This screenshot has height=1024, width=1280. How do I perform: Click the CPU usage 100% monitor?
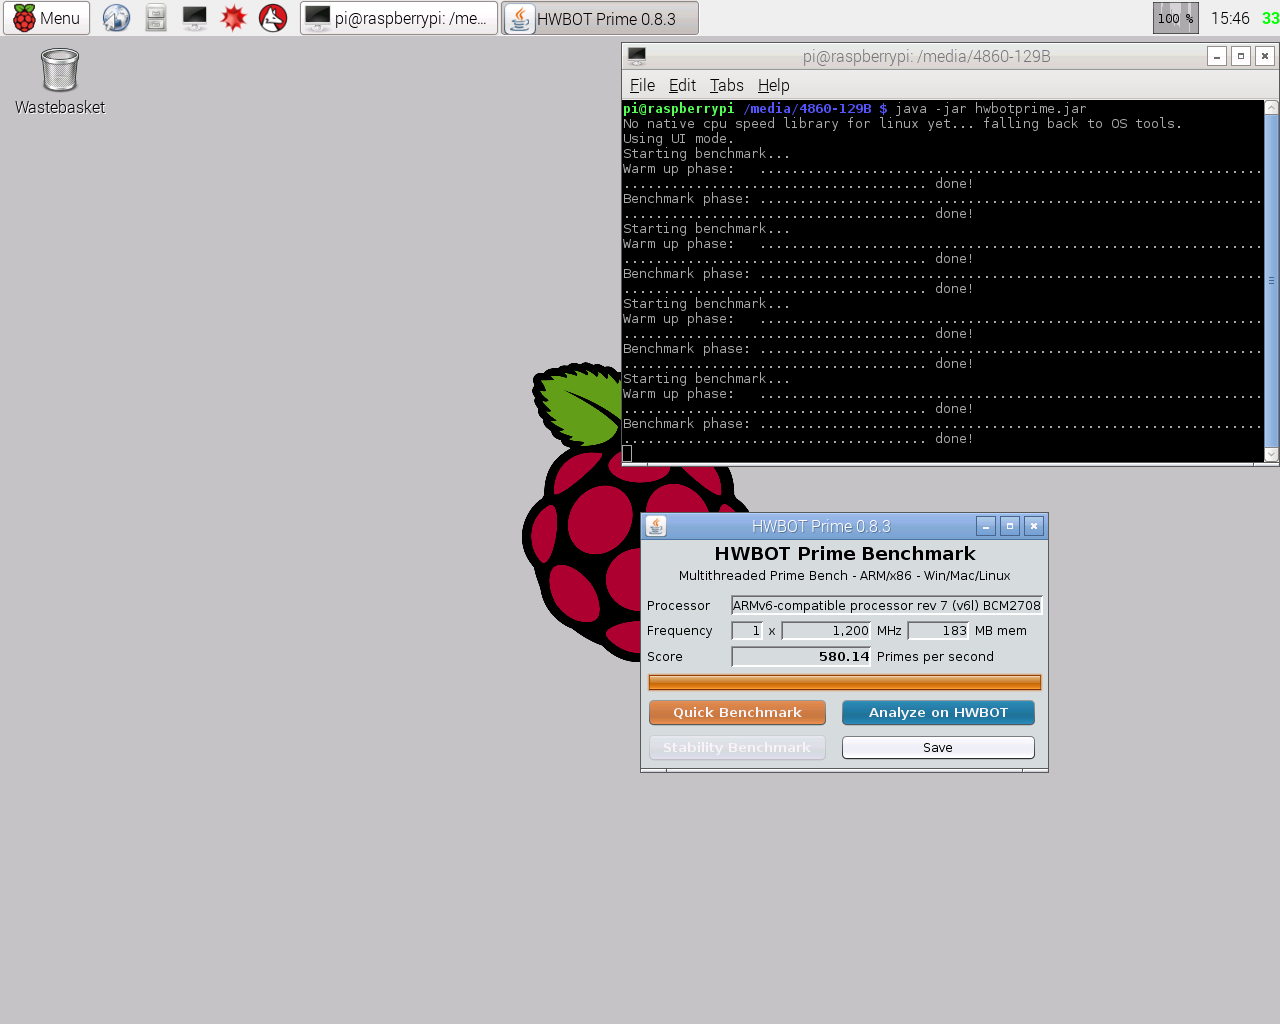click(1176, 18)
